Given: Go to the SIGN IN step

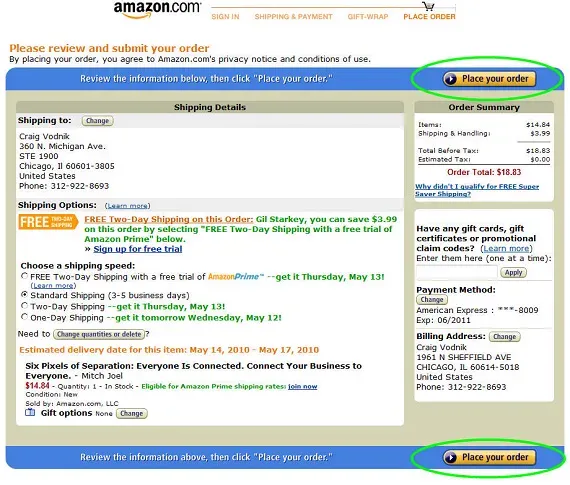Looking at the screenshot, I should [x=225, y=17].
